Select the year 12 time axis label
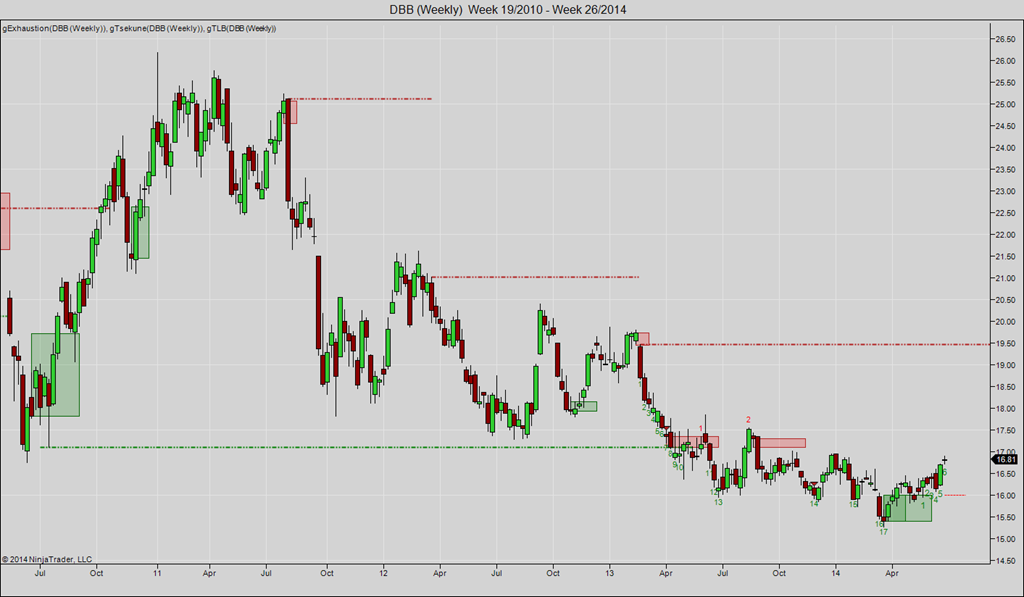The width and height of the screenshot is (1024, 597). coord(383,573)
